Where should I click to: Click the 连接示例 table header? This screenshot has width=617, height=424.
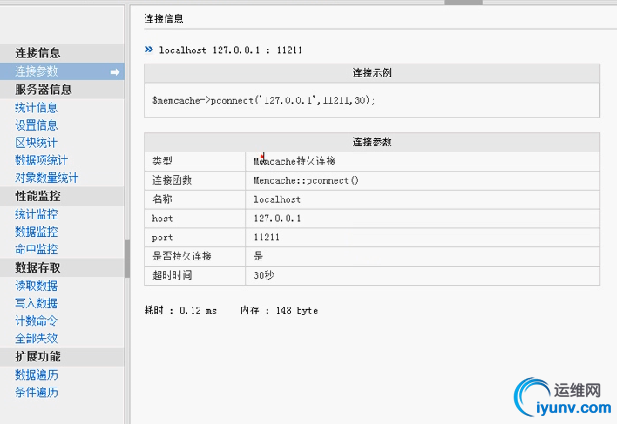372,73
